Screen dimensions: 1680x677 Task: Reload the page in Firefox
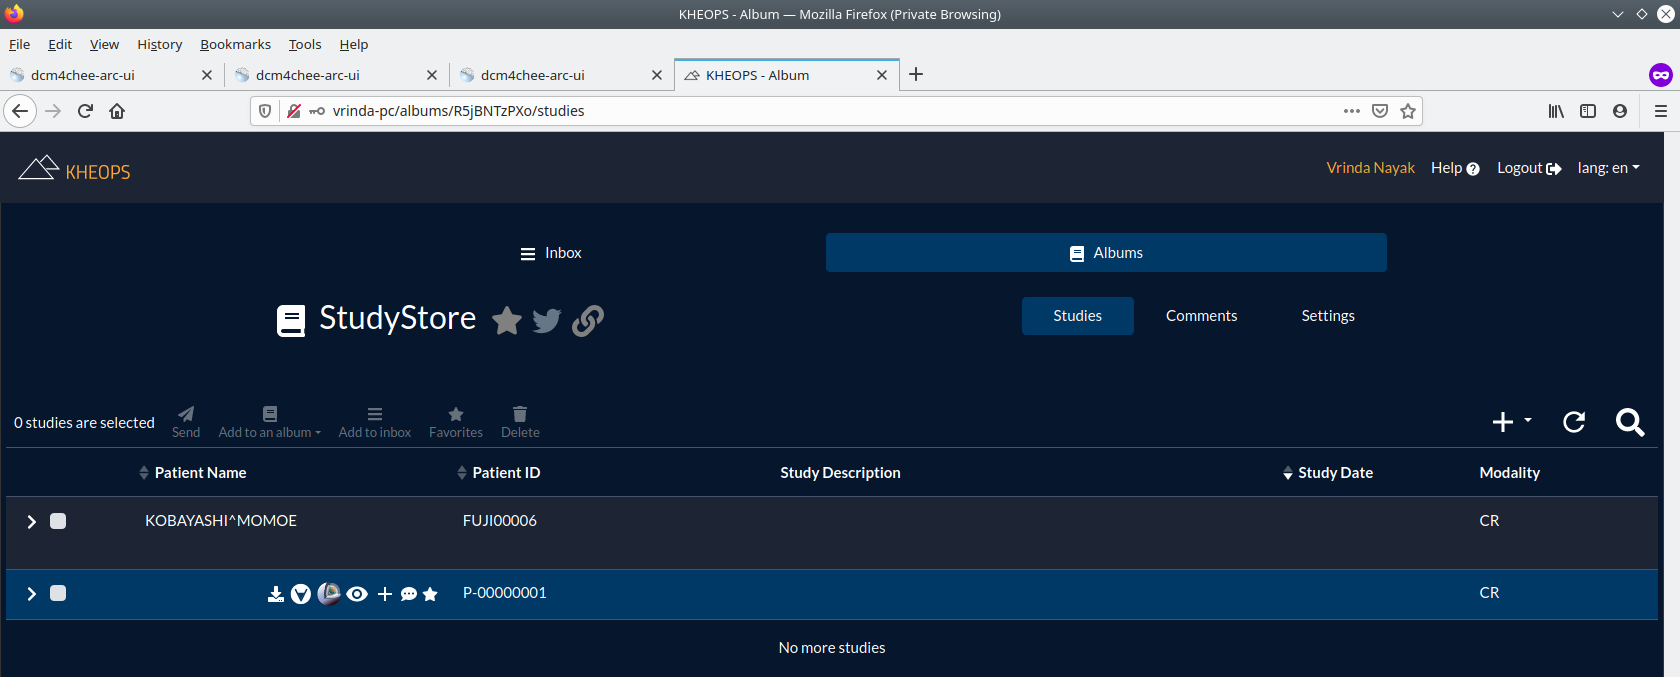coord(85,111)
